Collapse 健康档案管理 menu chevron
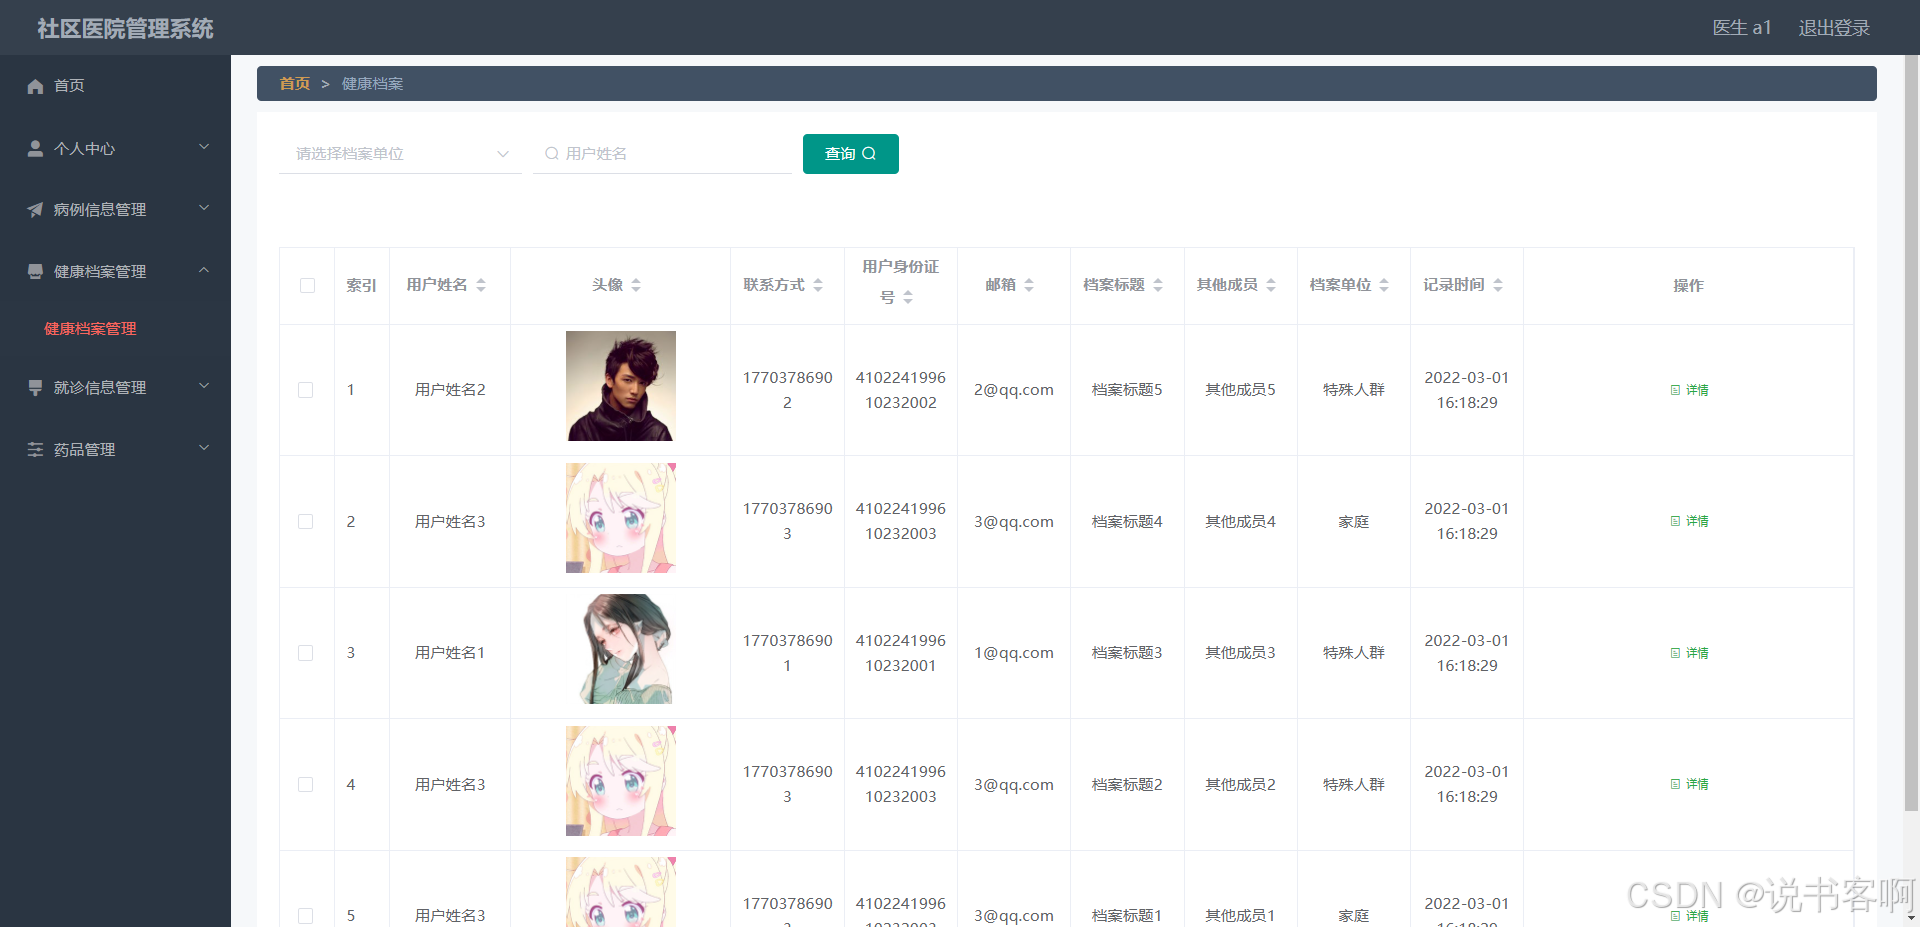Image resolution: width=1920 pixels, height=927 pixels. (x=204, y=270)
